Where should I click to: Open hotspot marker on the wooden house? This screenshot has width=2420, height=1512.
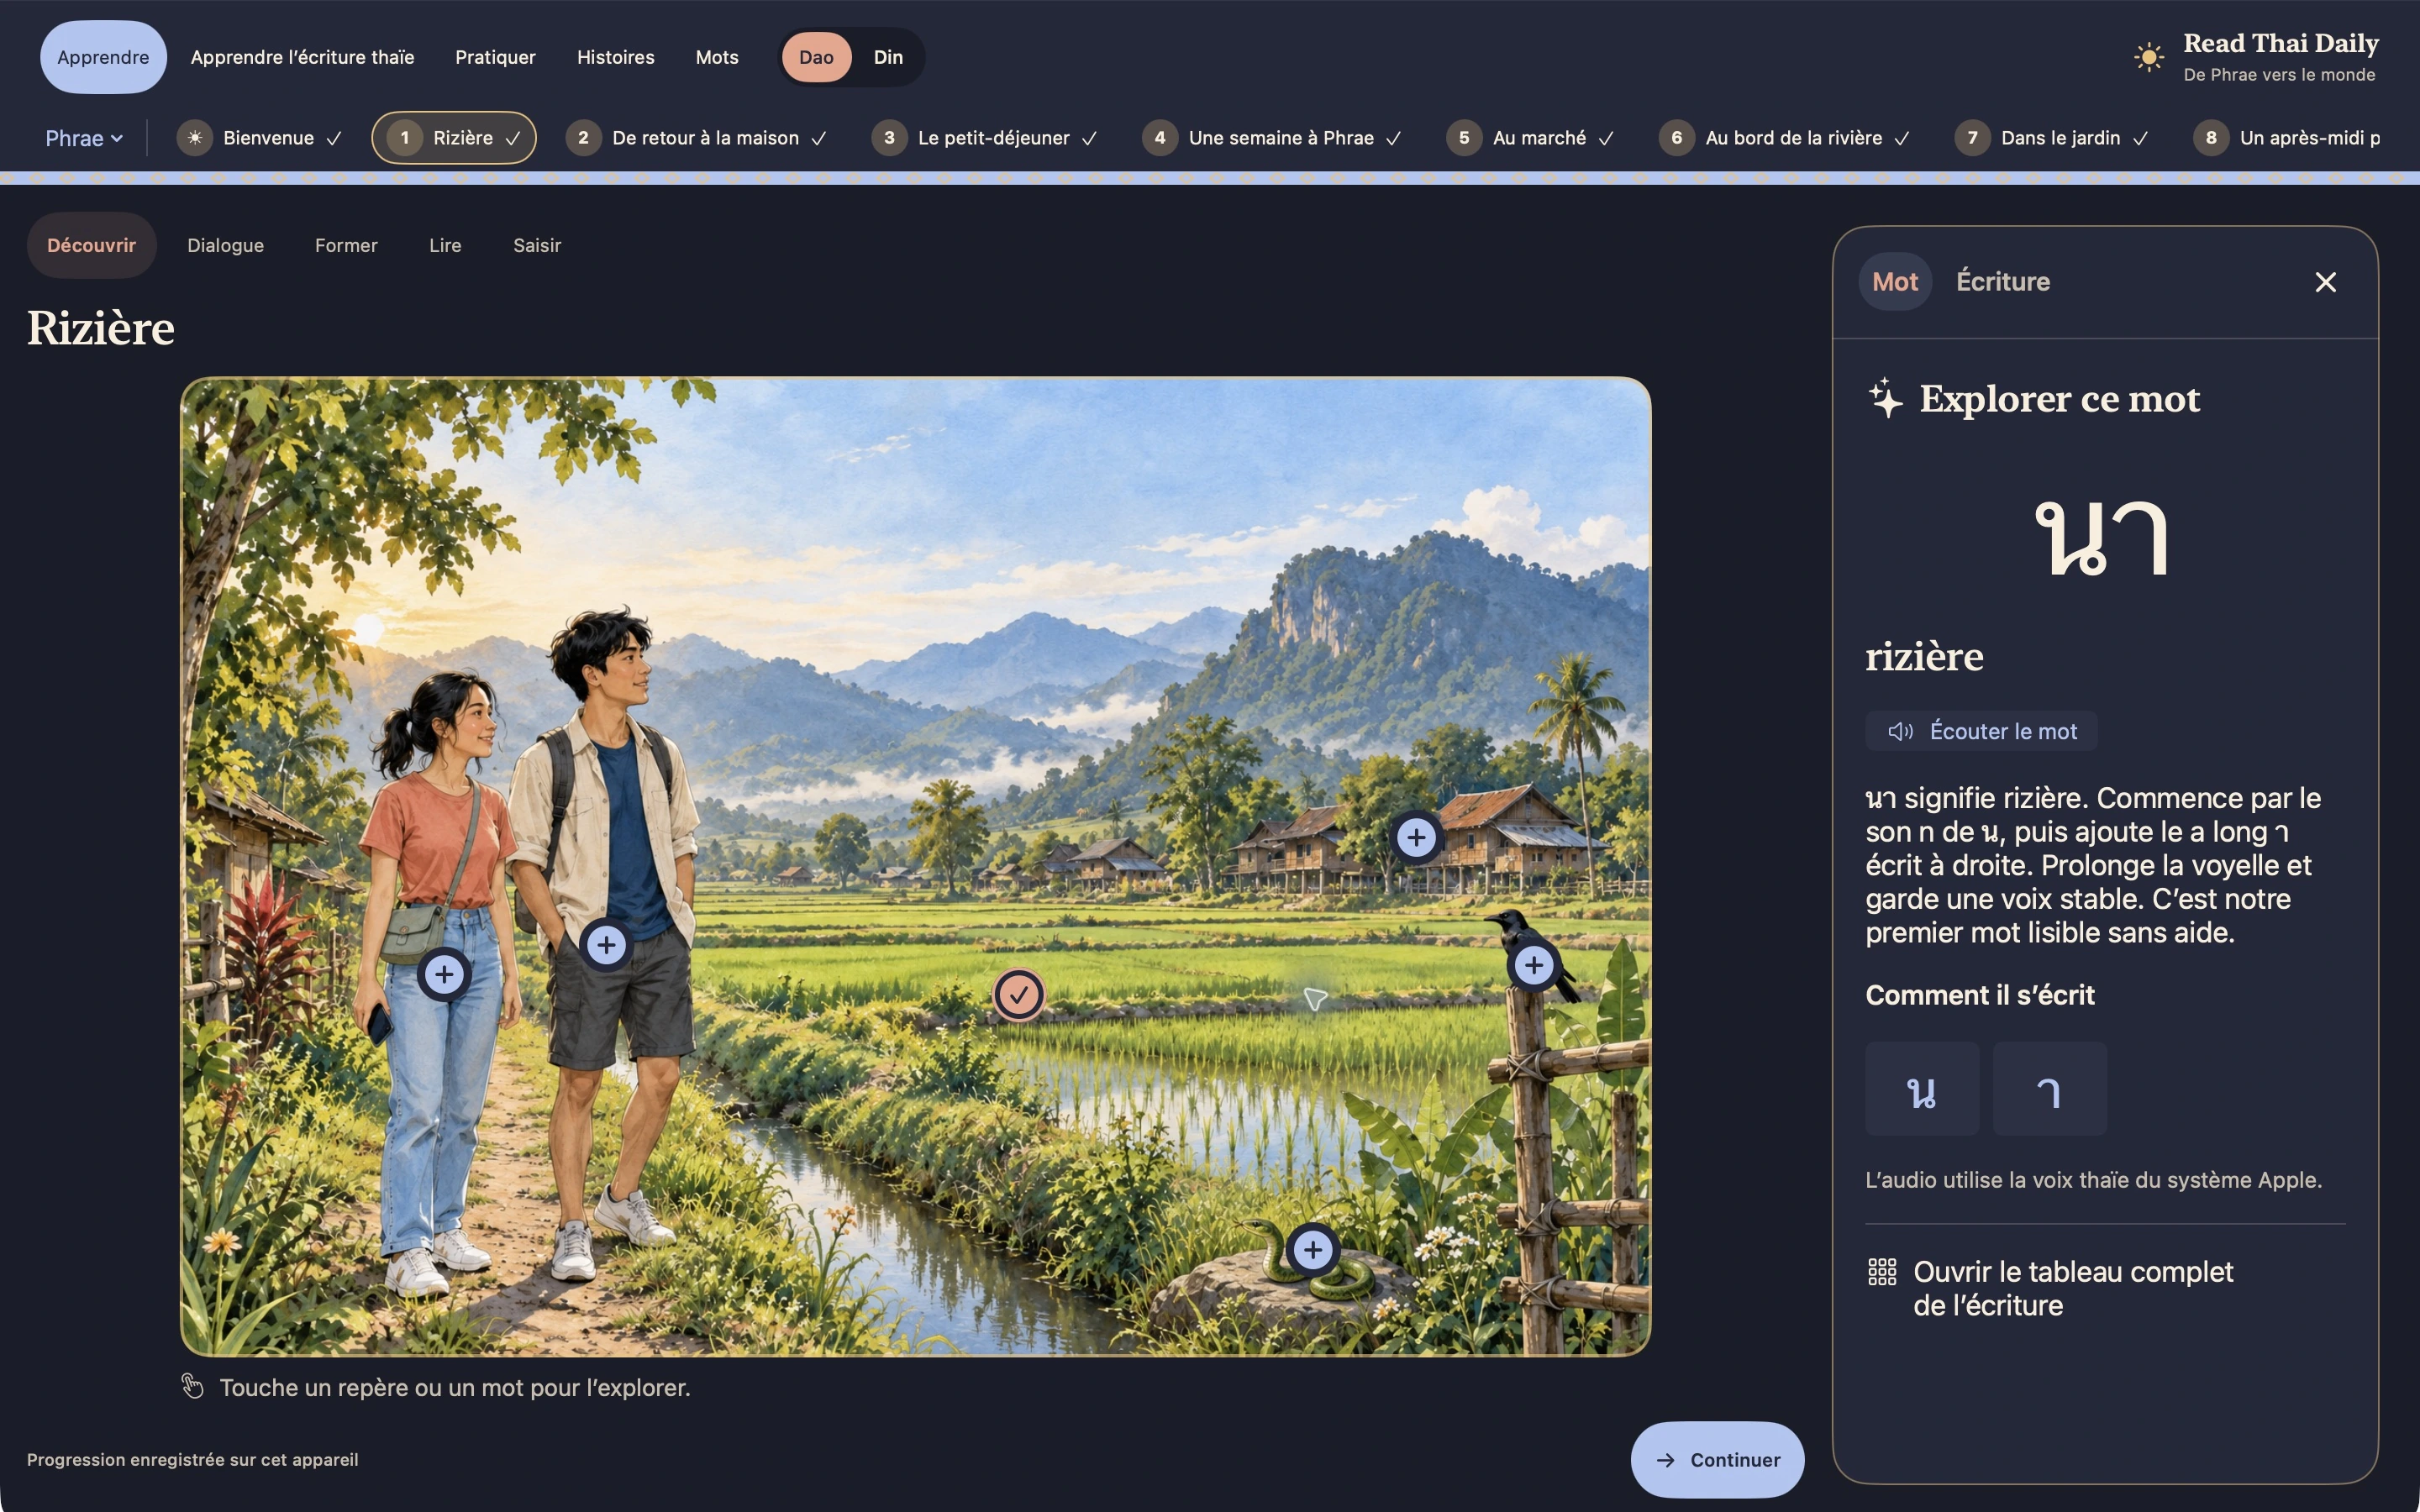tap(1416, 837)
